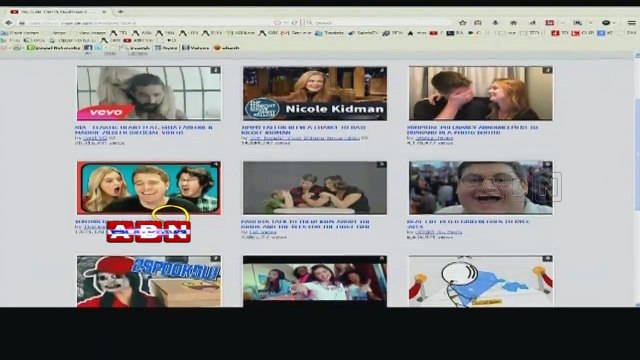The image size is (640, 360).
Task: Open the downloads arrow icon
Action: click(496, 23)
